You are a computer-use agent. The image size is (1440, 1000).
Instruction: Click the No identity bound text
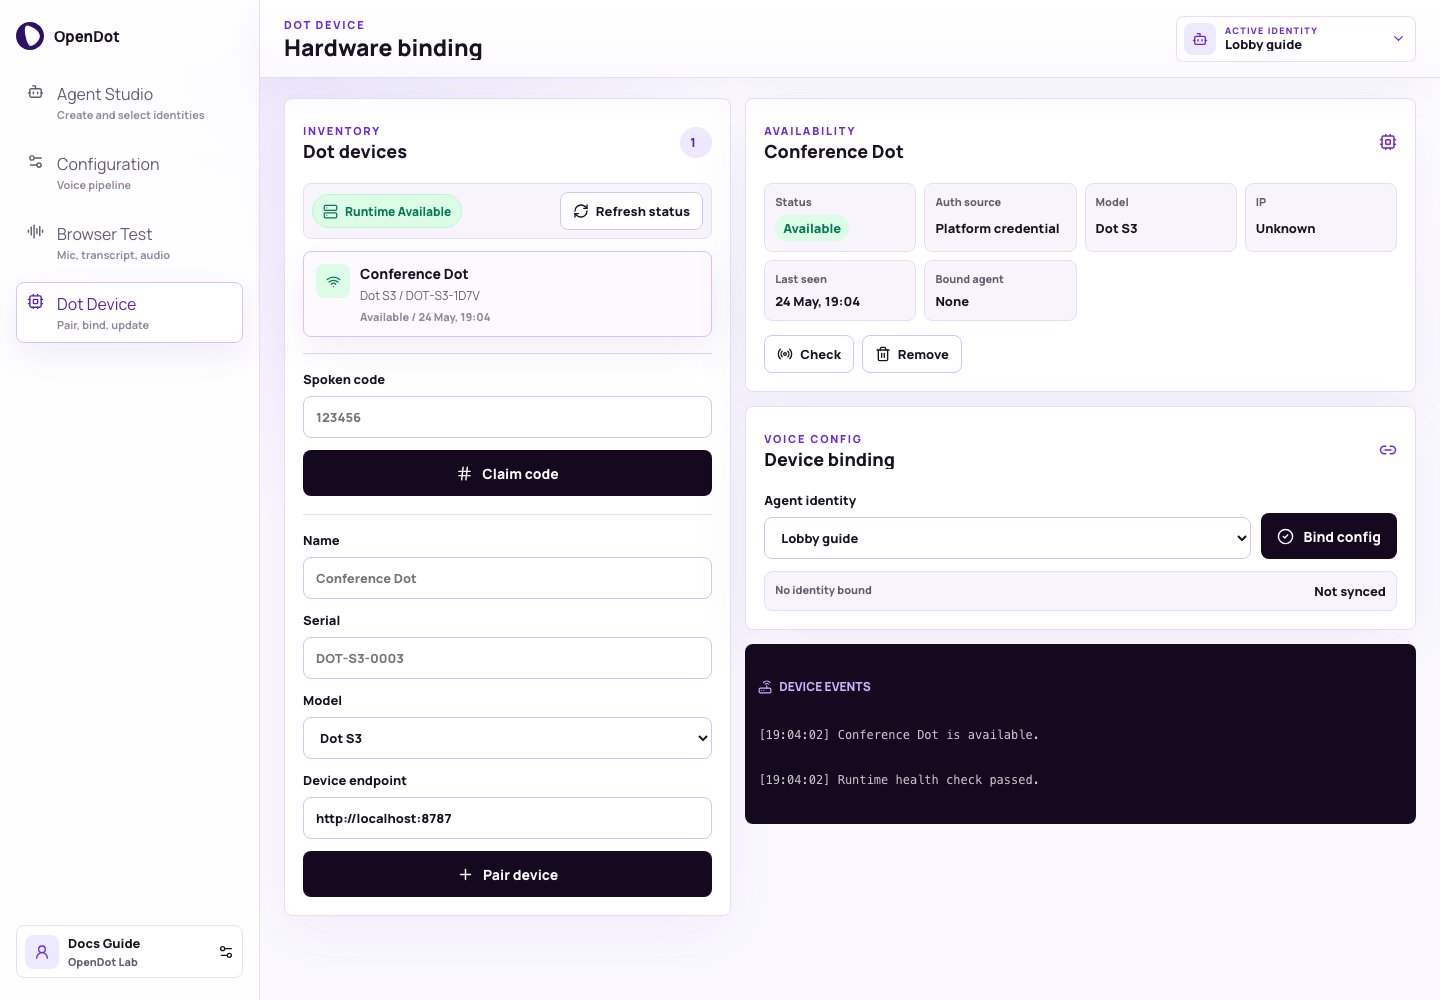(823, 590)
